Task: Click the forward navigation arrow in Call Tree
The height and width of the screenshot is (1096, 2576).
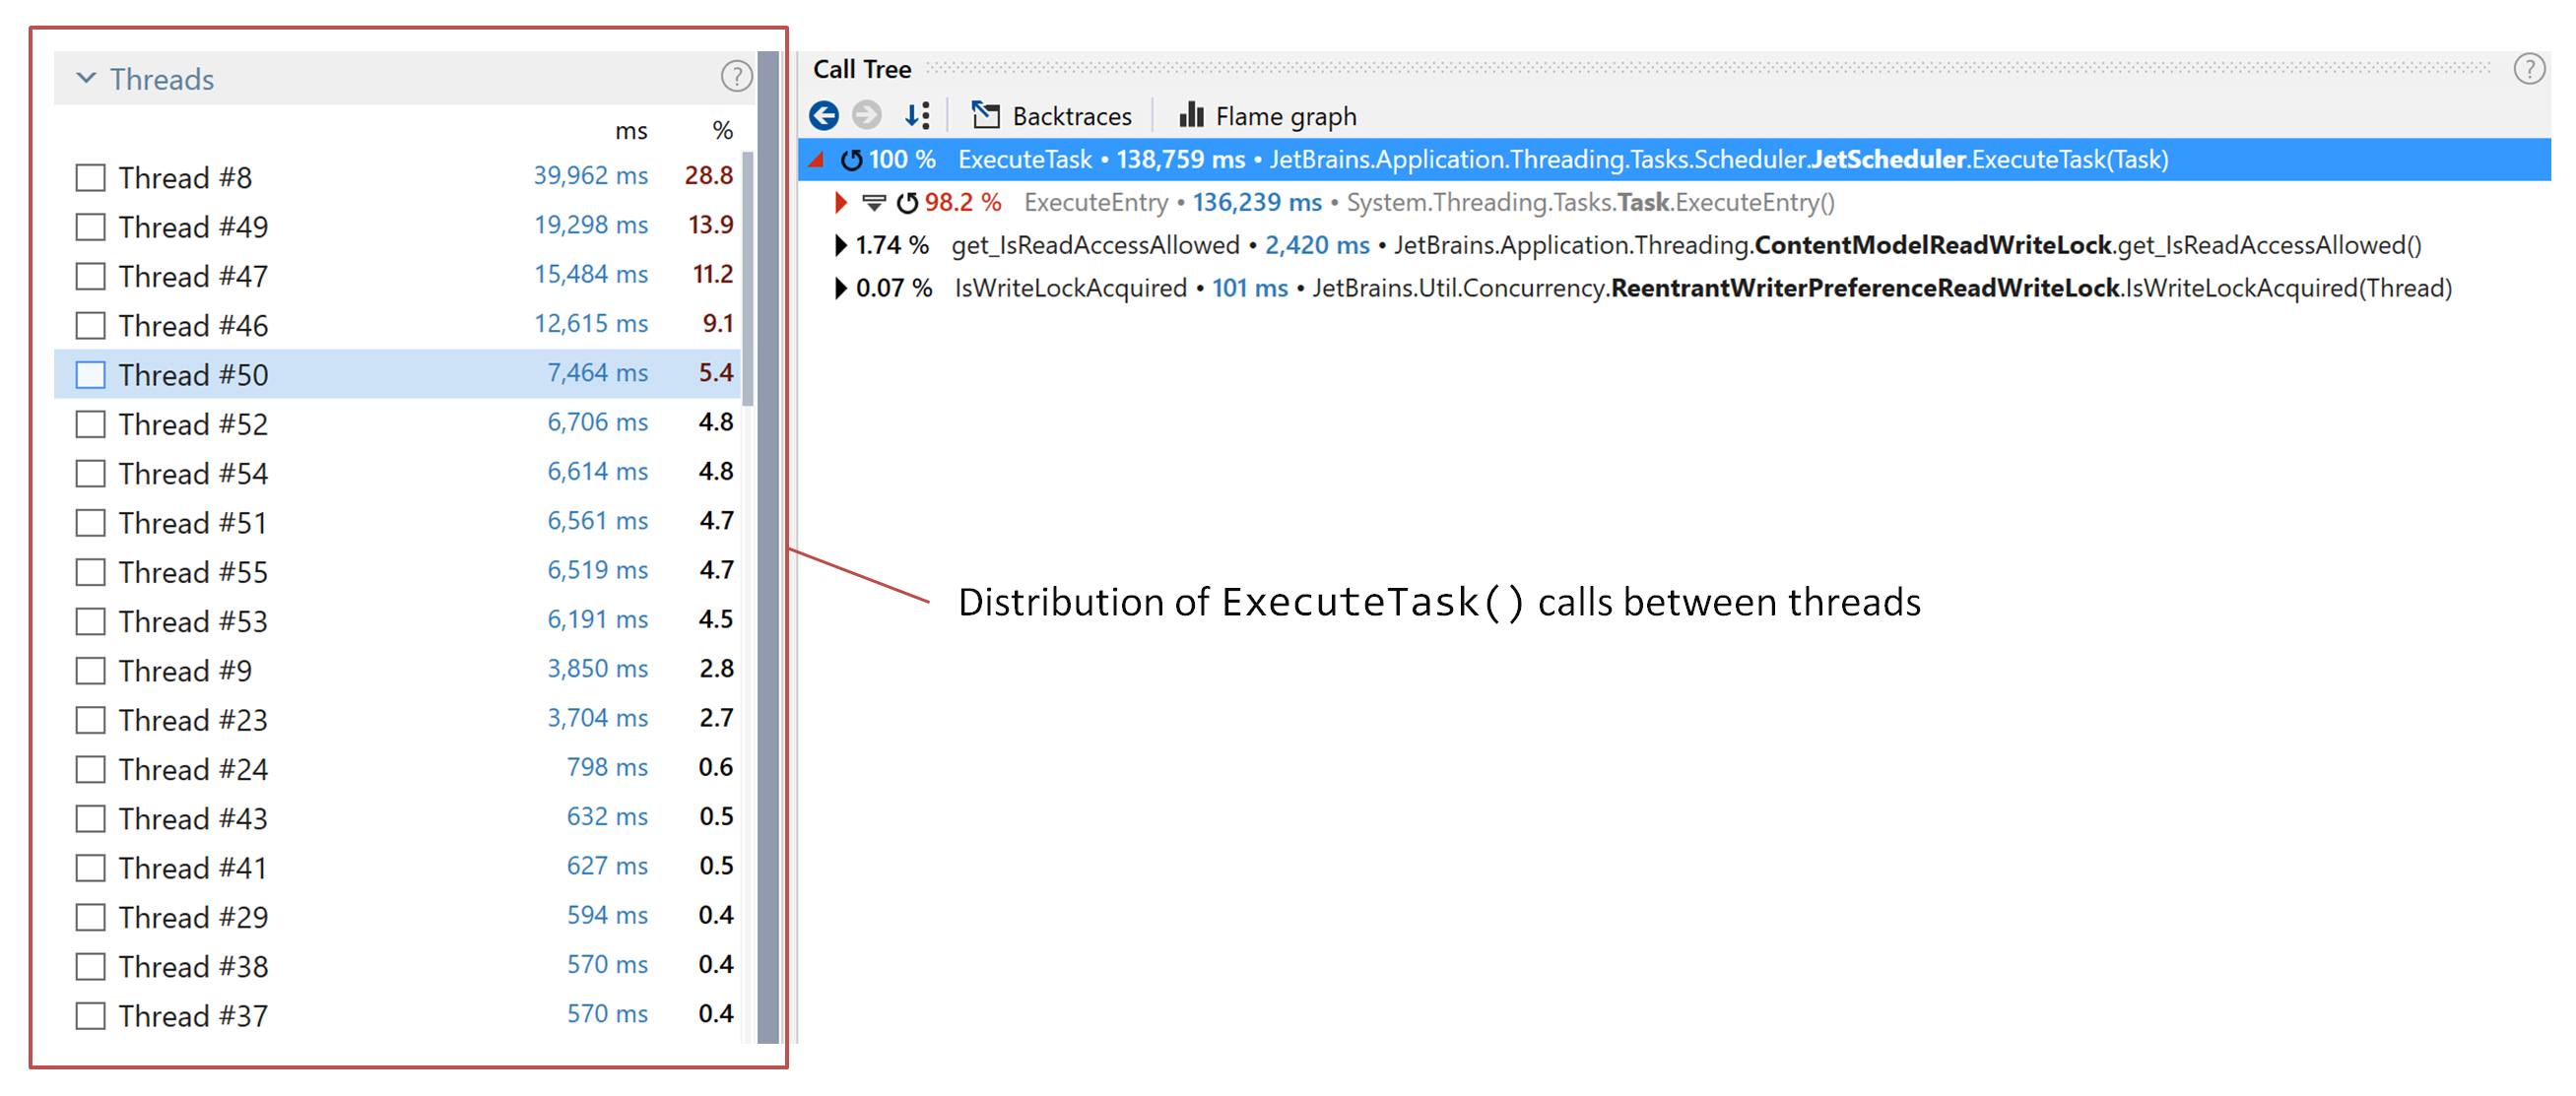Action: [866, 115]
